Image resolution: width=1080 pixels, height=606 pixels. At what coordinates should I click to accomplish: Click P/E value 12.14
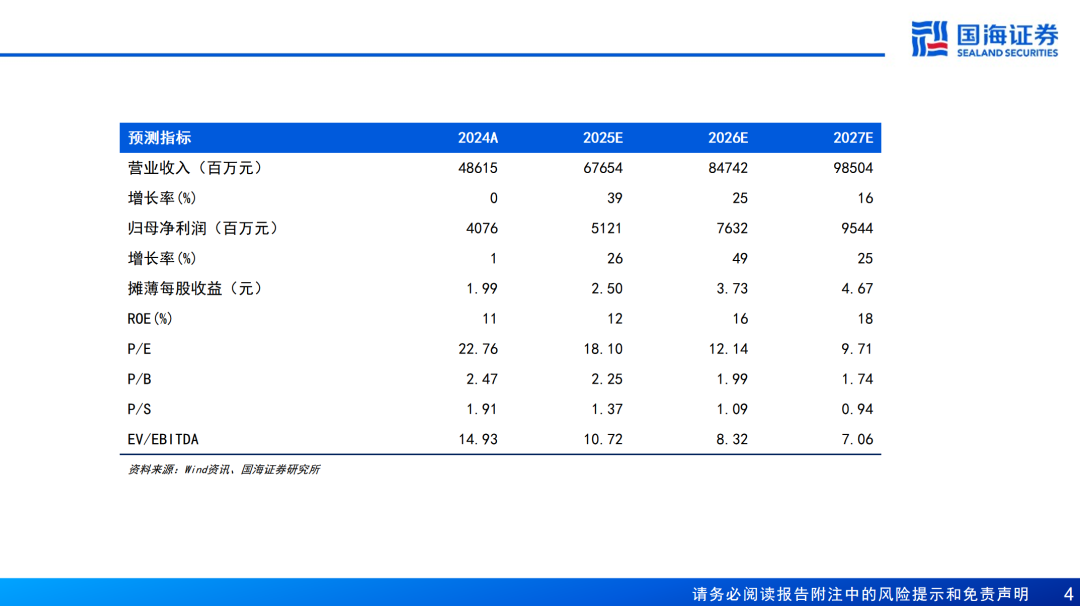pos(728,349)
